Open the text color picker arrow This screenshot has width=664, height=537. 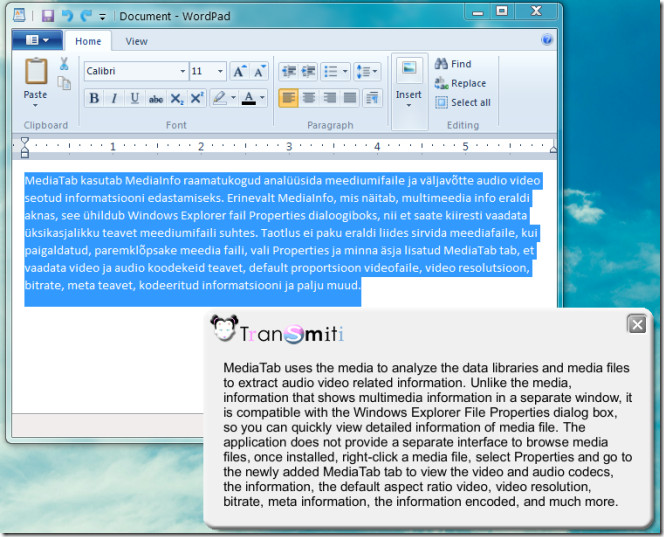click(263, 98)
